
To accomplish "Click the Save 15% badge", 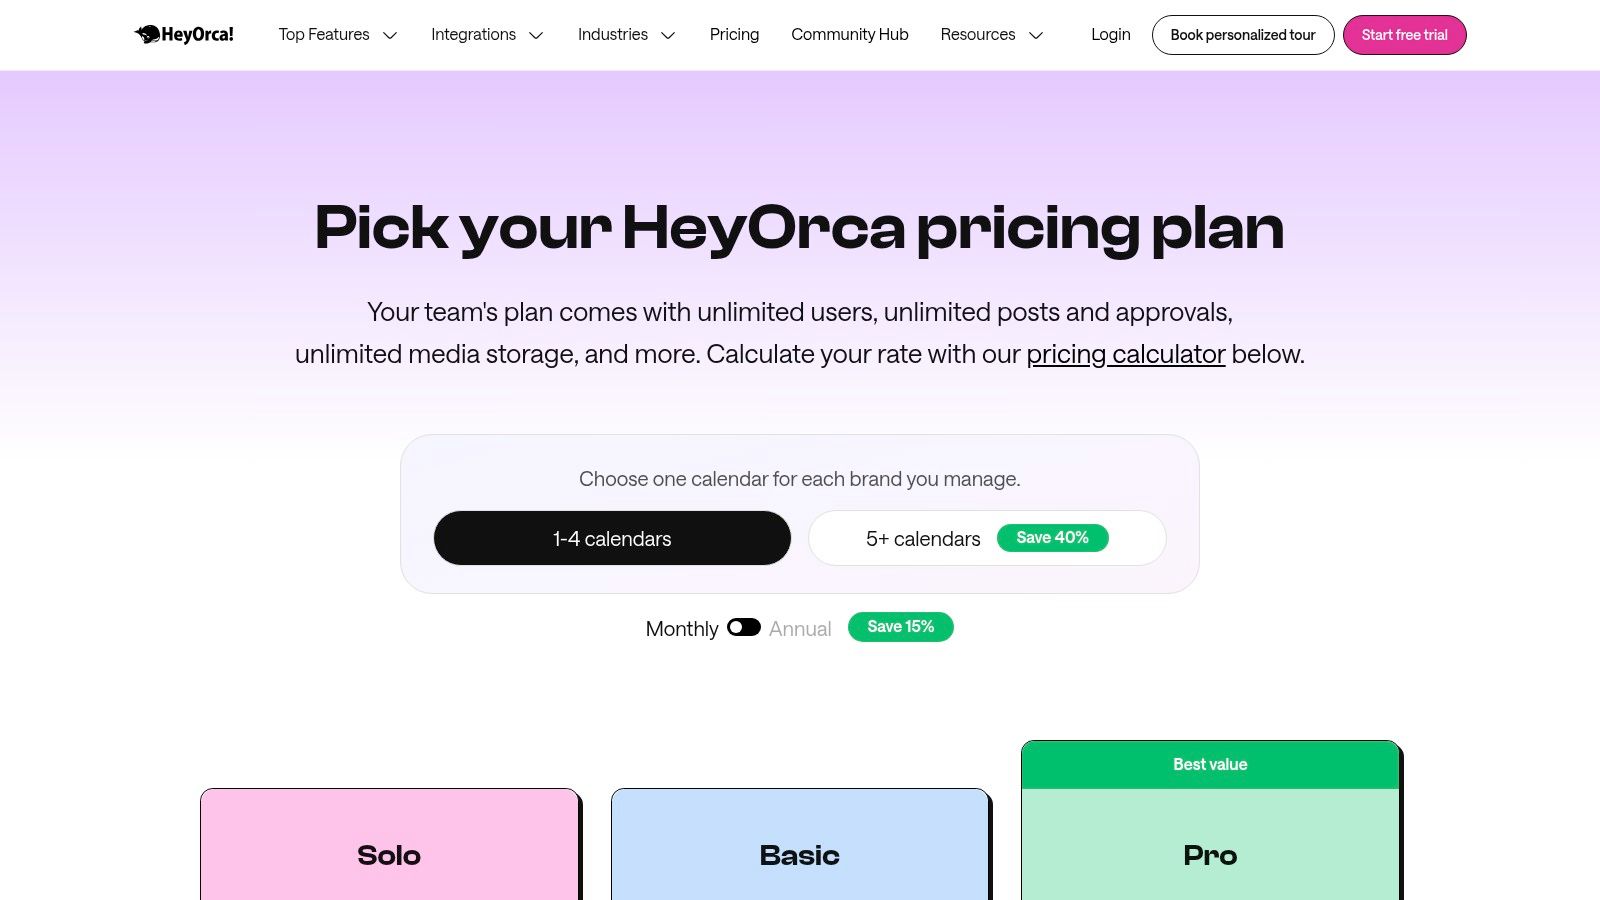I will point(899,627).
